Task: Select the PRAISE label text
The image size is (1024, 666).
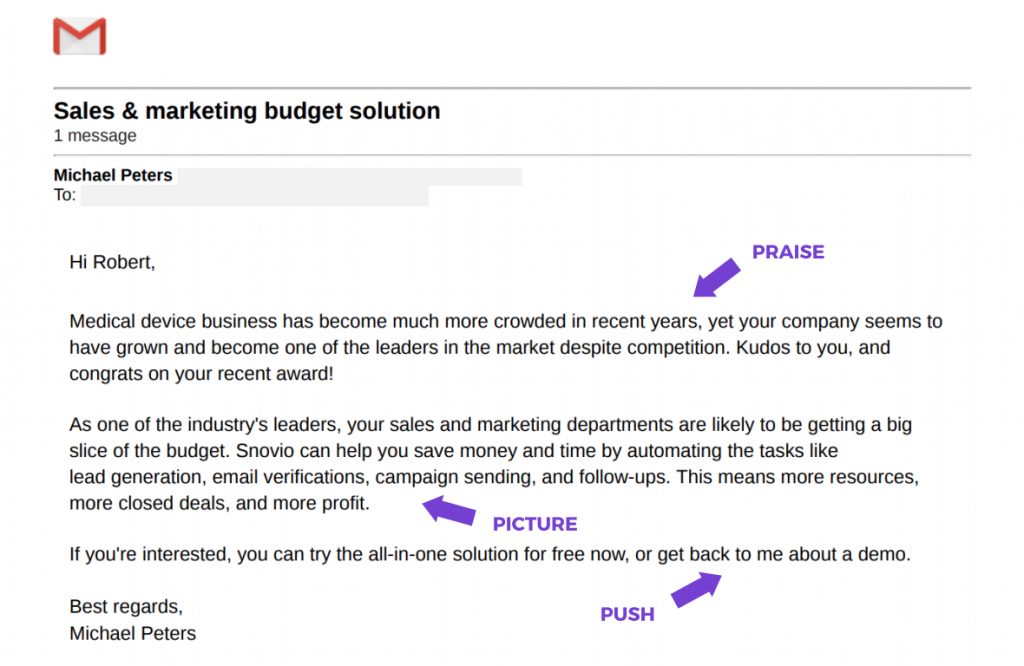Action: coord(788,252)
